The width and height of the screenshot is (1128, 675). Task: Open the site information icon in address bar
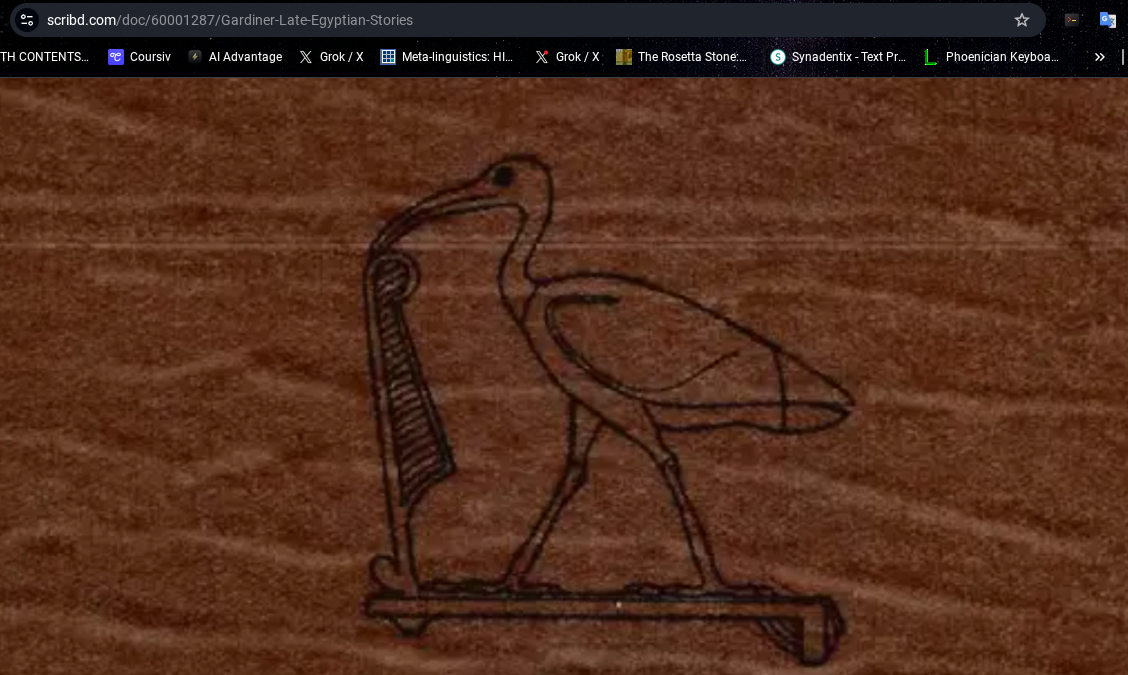pos(27,20)
